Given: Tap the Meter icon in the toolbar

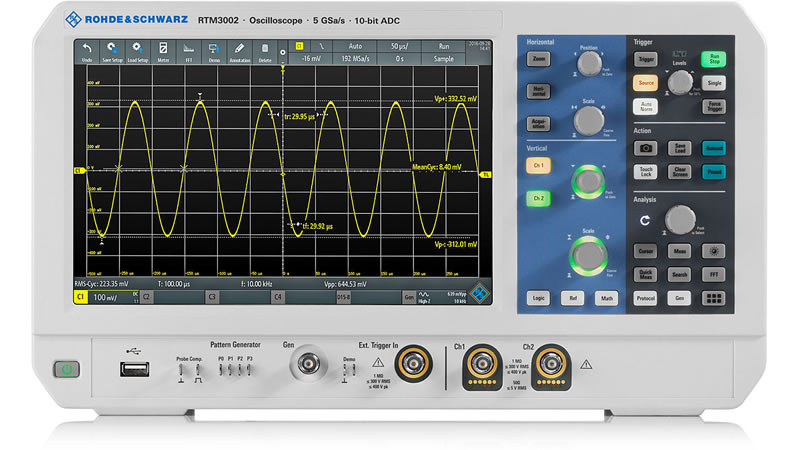Looking at the screenshot, I should coord(164,51).
